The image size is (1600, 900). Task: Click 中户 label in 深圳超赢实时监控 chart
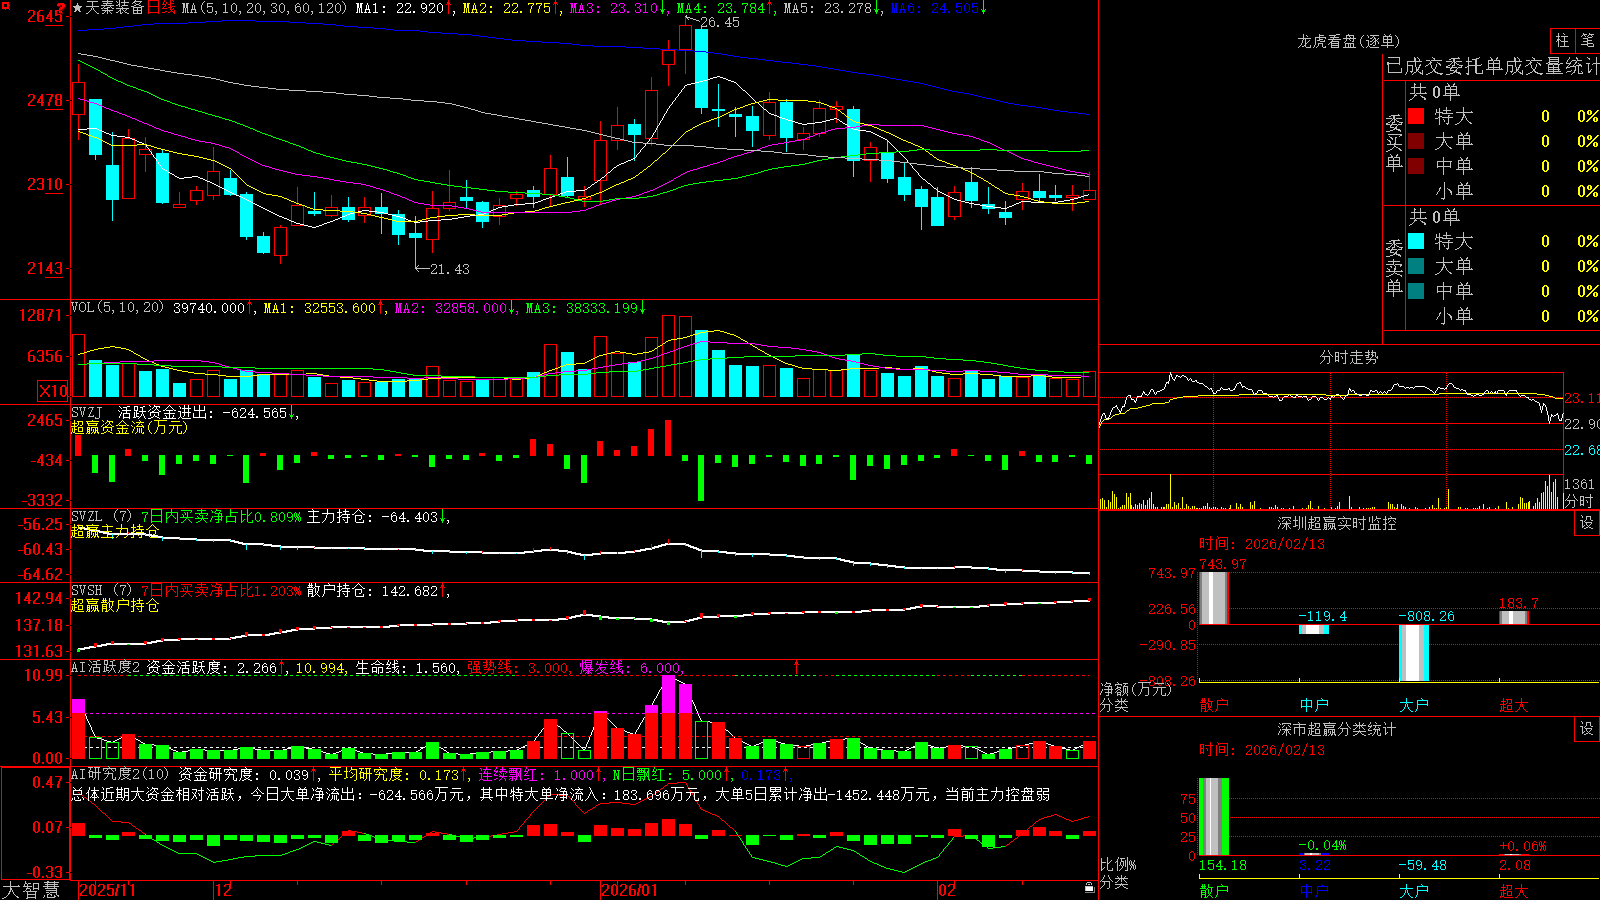[1314, 705]
